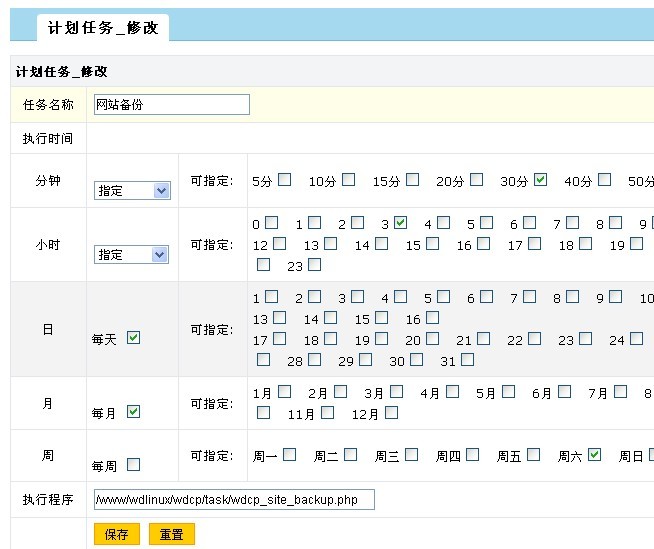Check the 1月 January checkbox
Image resolution: width=654 pixels, height=549 pixels.
point(285,391)
